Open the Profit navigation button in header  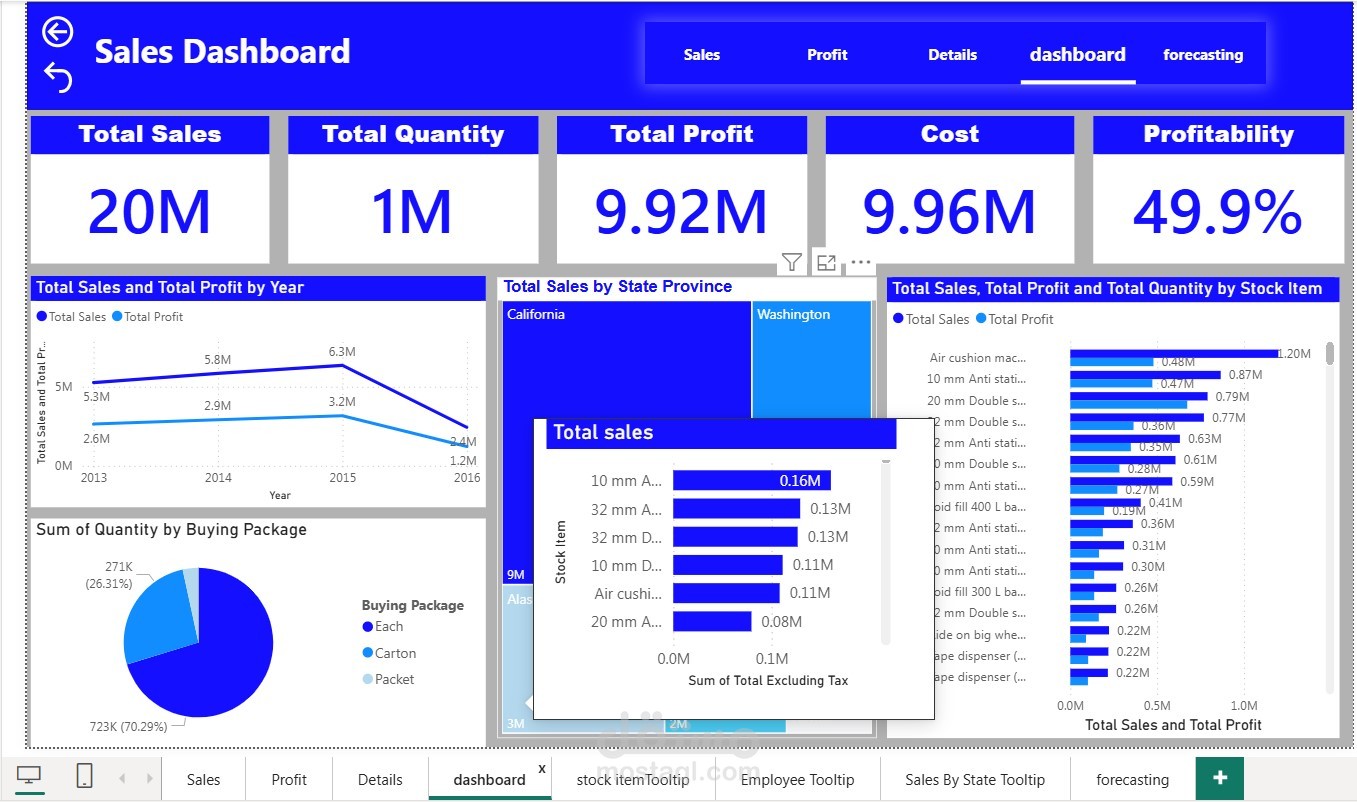click(827, 55)
